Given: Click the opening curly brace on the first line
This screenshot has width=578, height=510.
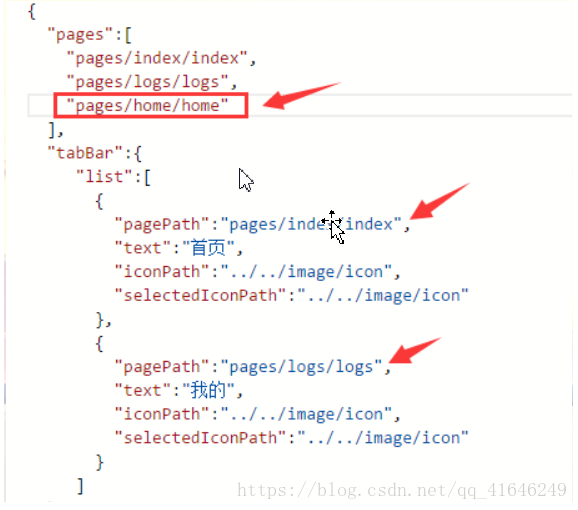Looking at the screenshot, I should pyautogui.click(x=32, y=11).
